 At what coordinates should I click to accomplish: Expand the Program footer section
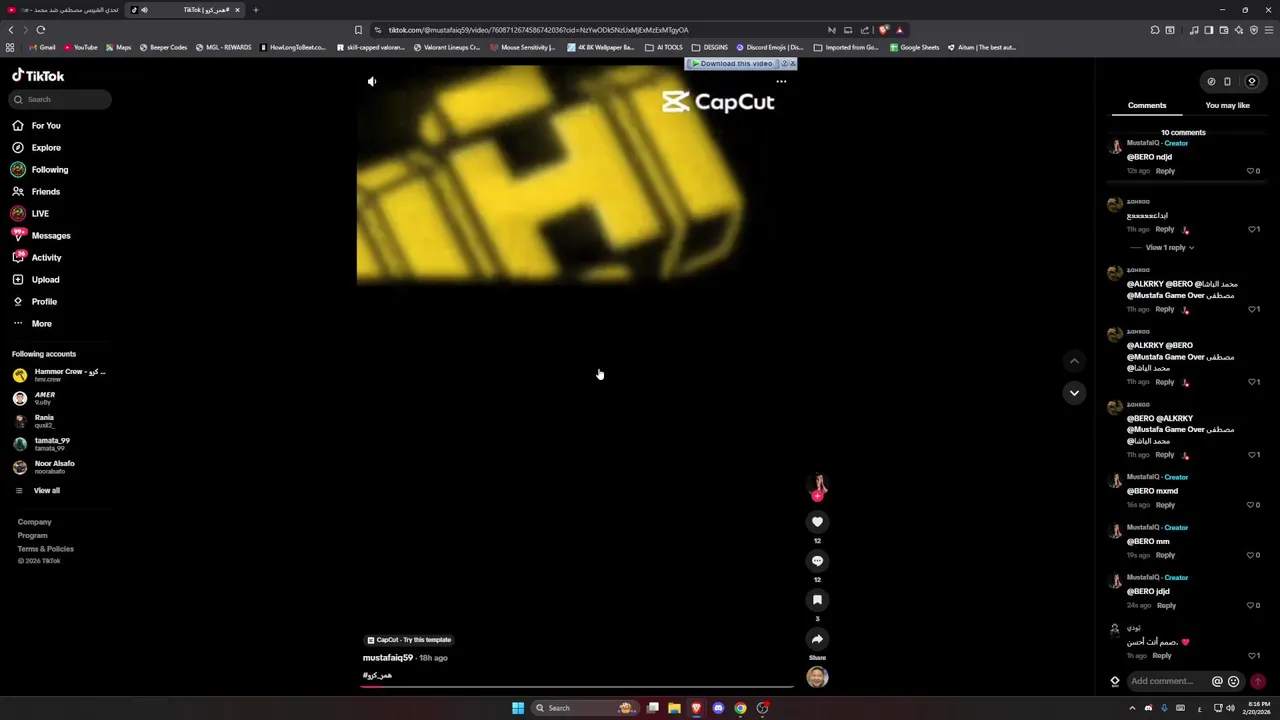pos(32,536)
